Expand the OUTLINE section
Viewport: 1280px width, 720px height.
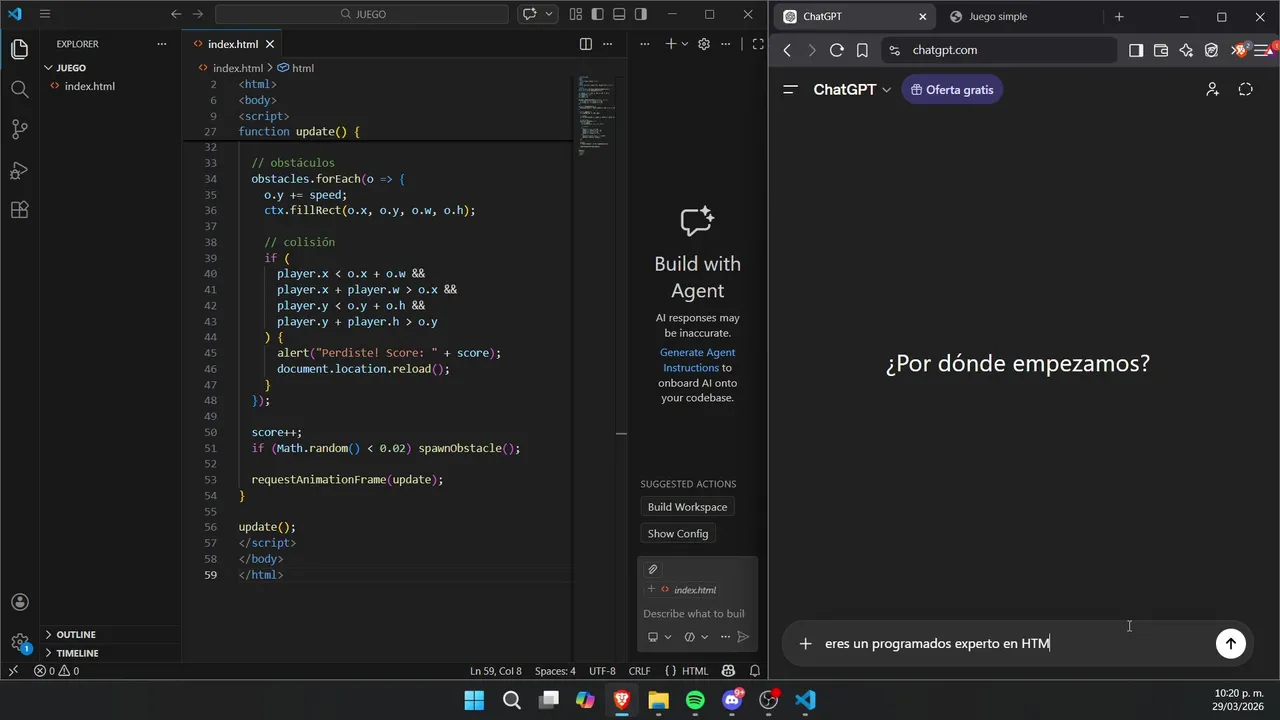(x=110, y=635)
